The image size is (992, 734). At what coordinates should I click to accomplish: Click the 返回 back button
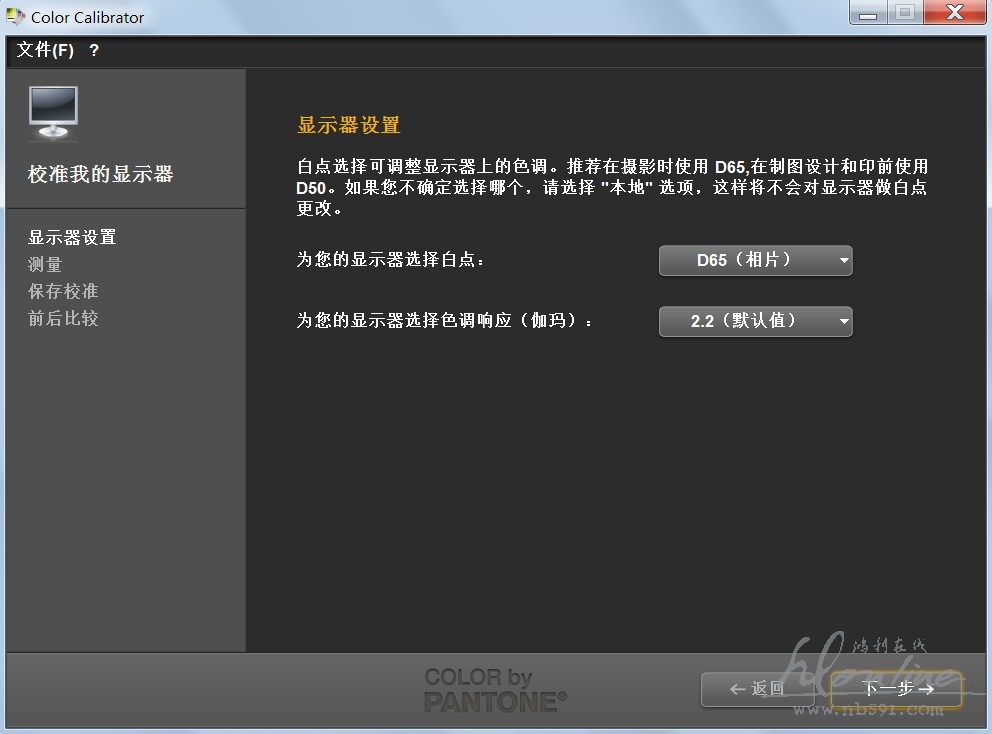coord(757,689)
